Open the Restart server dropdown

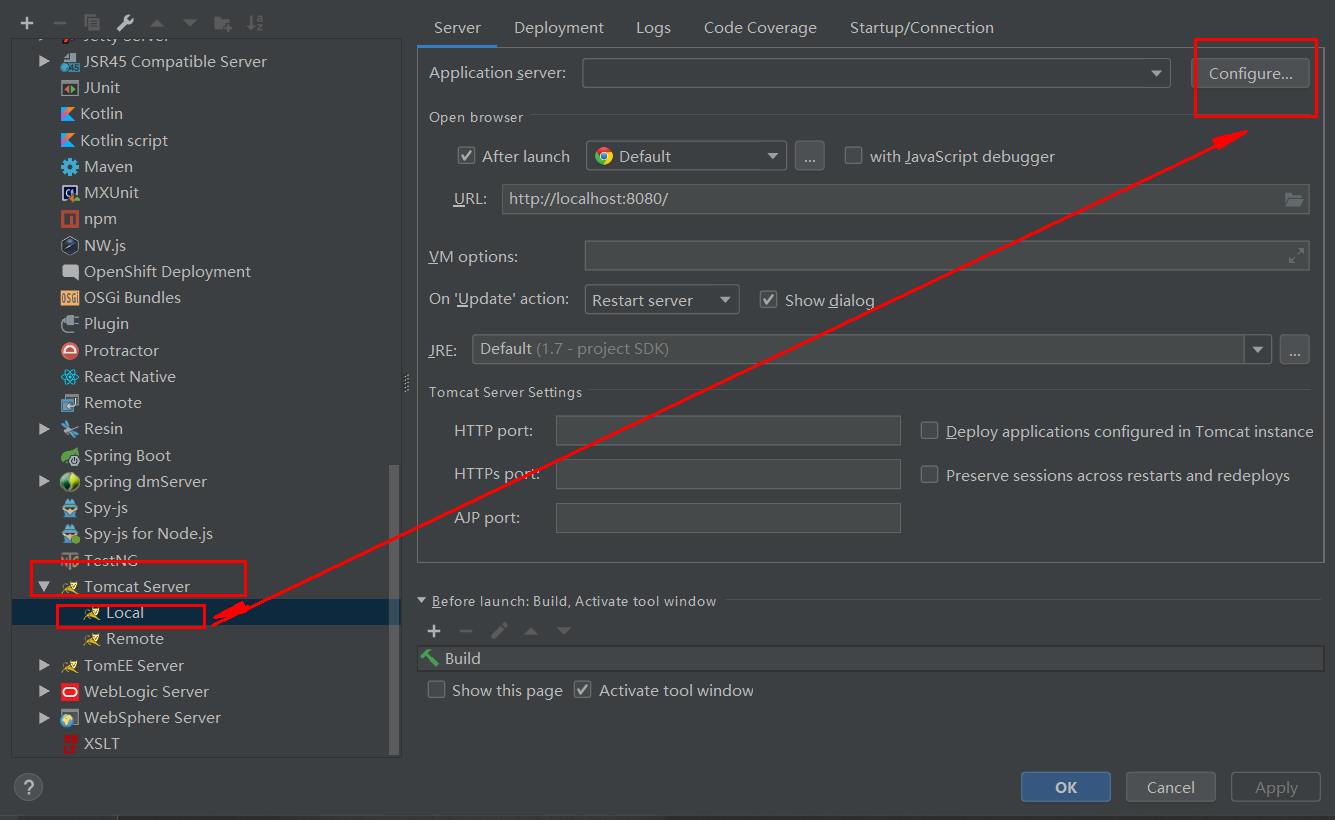[x=662, y=300]
